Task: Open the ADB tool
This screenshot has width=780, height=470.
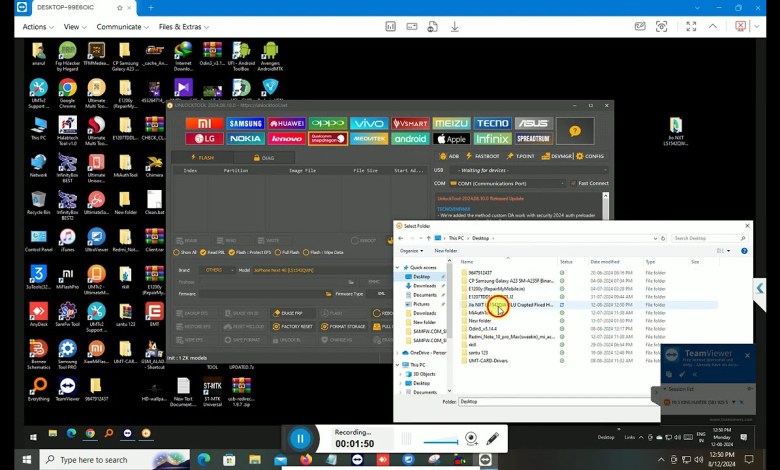Action: [x=450, y=156]
